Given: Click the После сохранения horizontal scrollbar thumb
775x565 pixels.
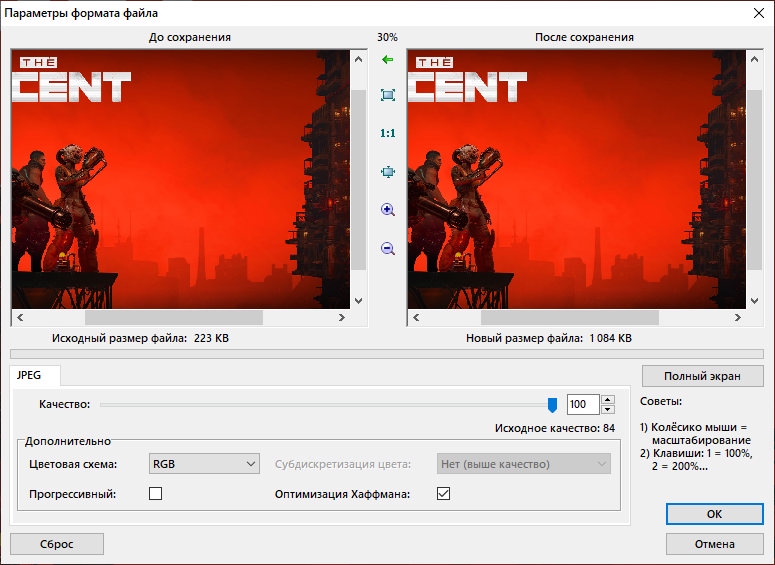Looking at the screenshot, I should click(570, 317).
